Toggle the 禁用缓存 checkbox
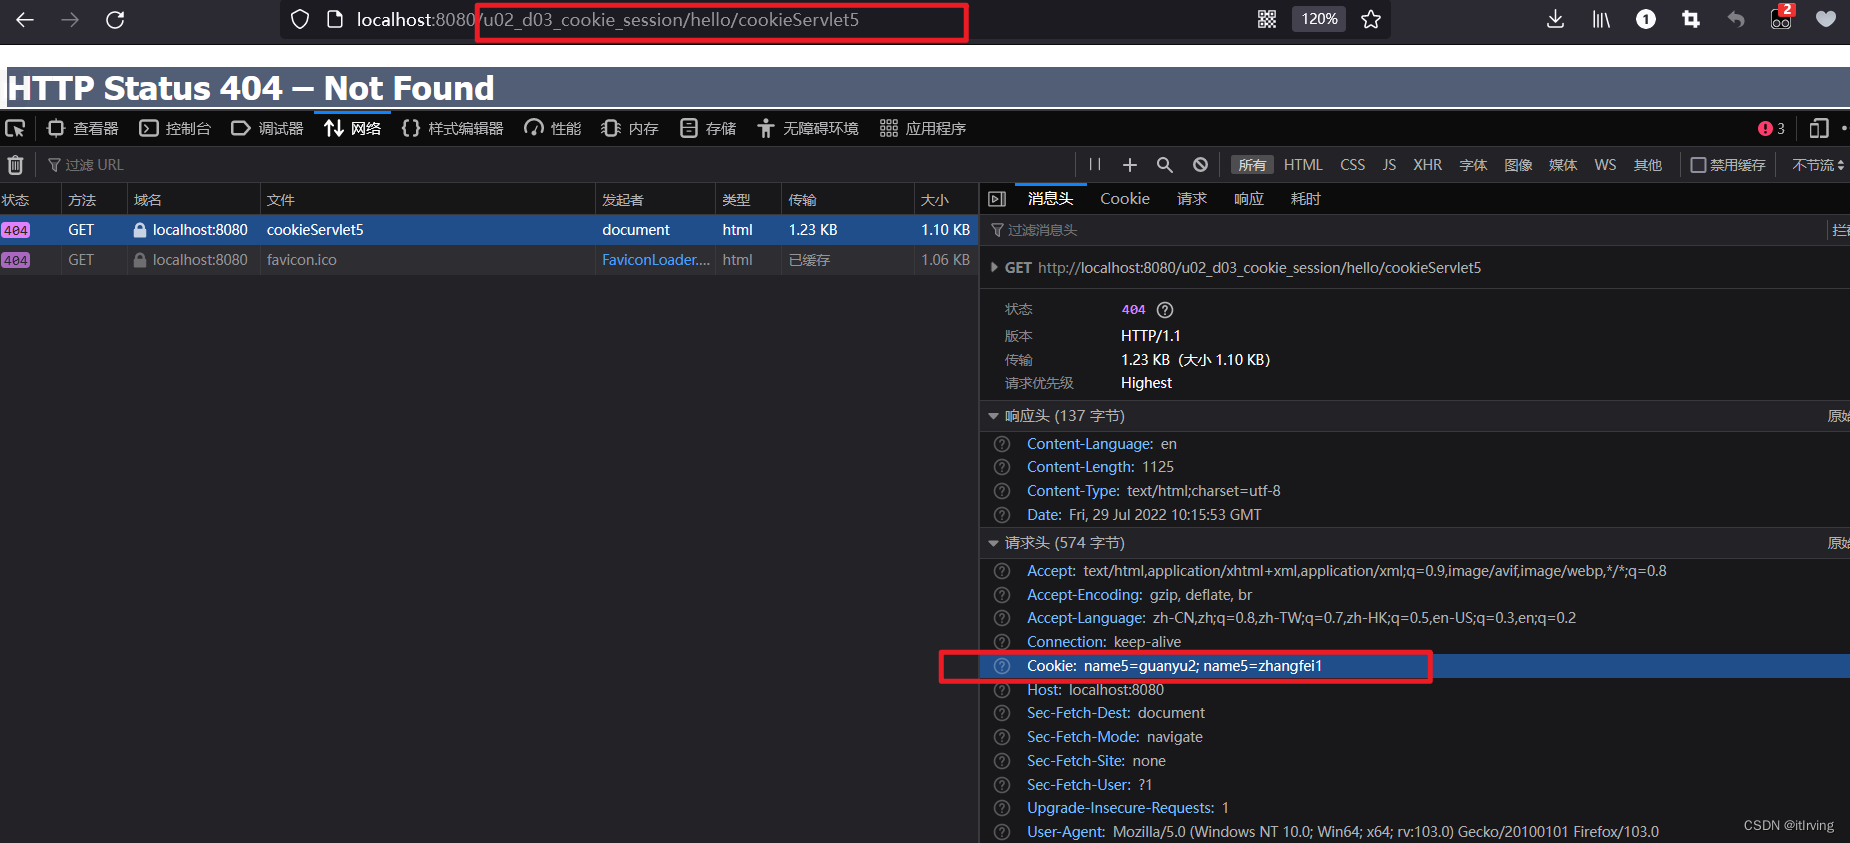 tap(1698, 165)
